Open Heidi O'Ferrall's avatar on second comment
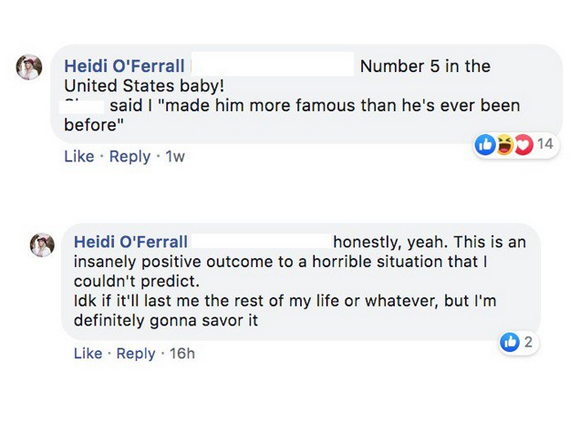Viewport: 580px width, 424px height. coord(42,245)
